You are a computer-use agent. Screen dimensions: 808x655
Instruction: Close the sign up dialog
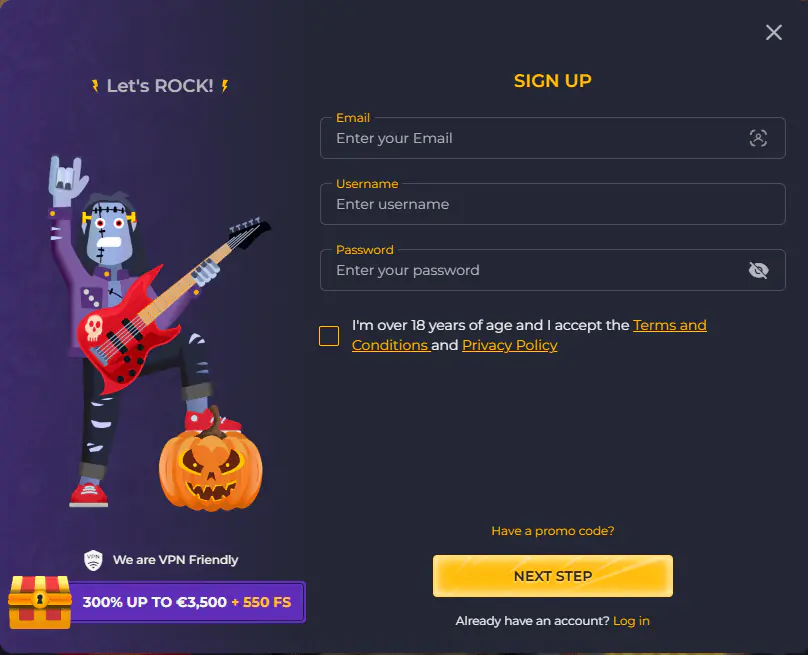[773, 32]
